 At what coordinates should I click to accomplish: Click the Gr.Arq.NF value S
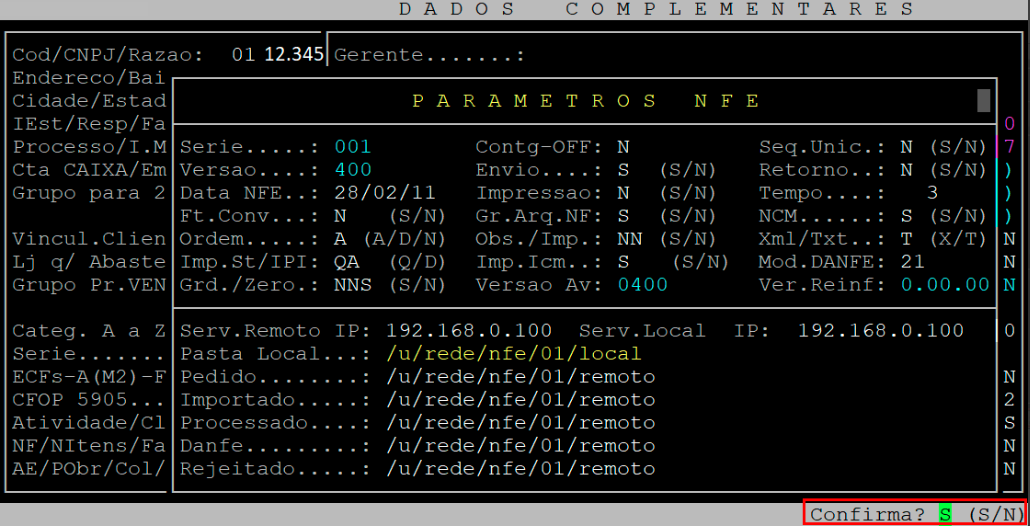(x=623, y=216)
